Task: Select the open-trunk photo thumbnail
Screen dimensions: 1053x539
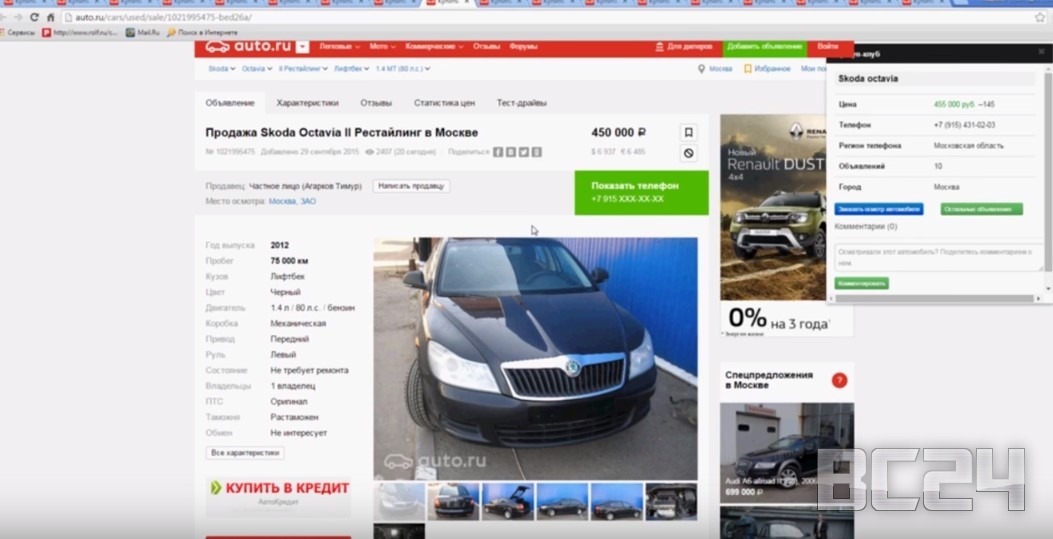Action: 508,501
